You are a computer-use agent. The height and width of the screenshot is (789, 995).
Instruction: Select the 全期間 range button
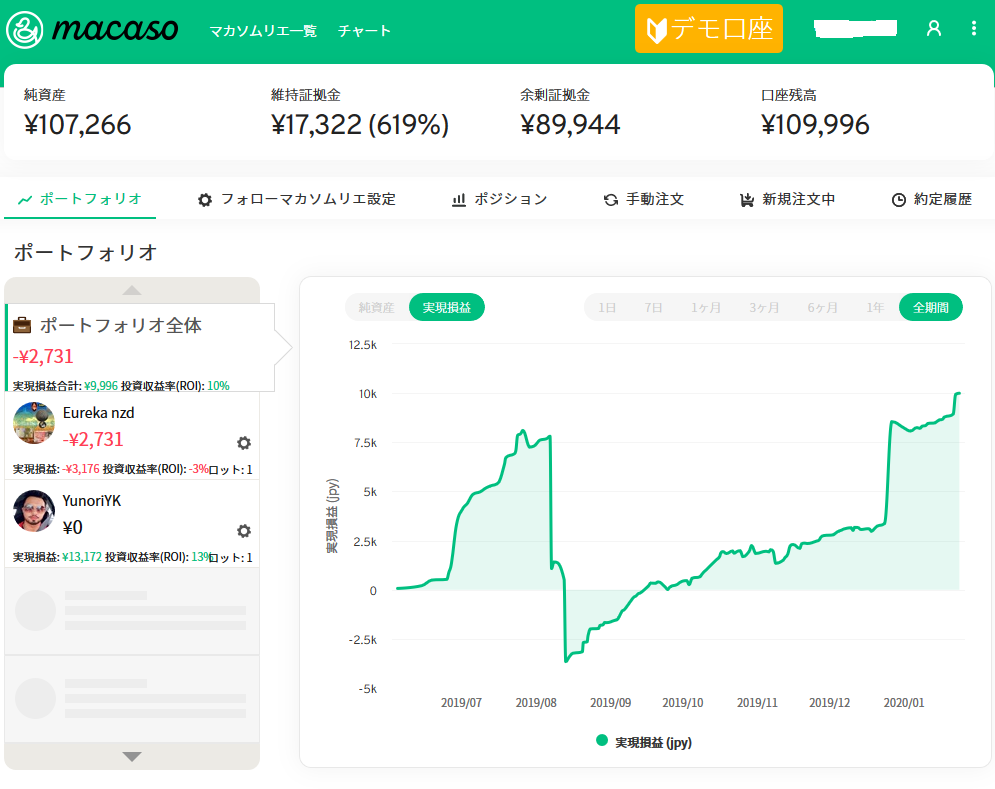point(930,308)
